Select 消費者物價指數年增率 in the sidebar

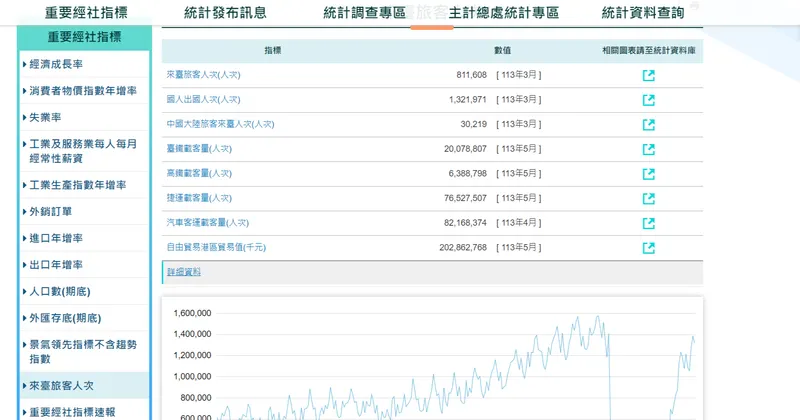click(84, 91)
